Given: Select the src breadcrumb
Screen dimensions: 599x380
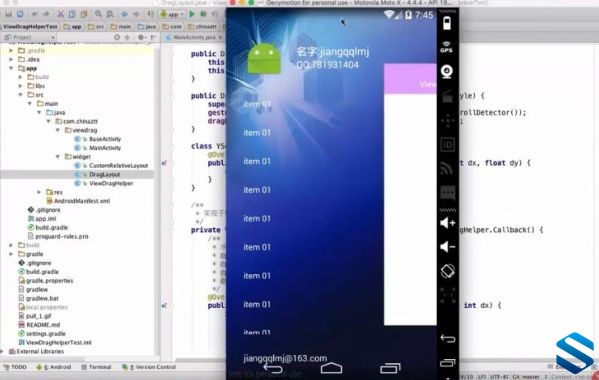Looking at the screenshot, I should pyautogui.click(x=96, y=26).
